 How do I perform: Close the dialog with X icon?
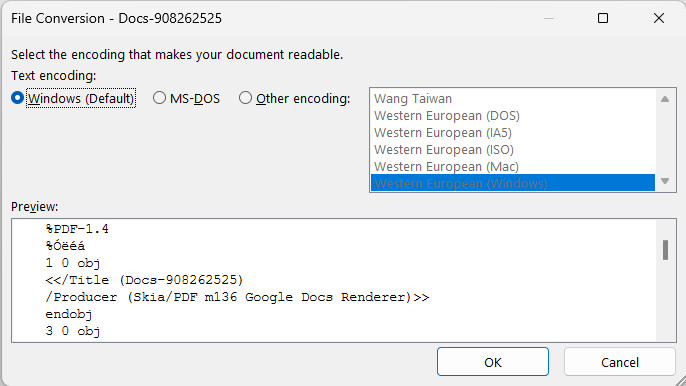659,18
